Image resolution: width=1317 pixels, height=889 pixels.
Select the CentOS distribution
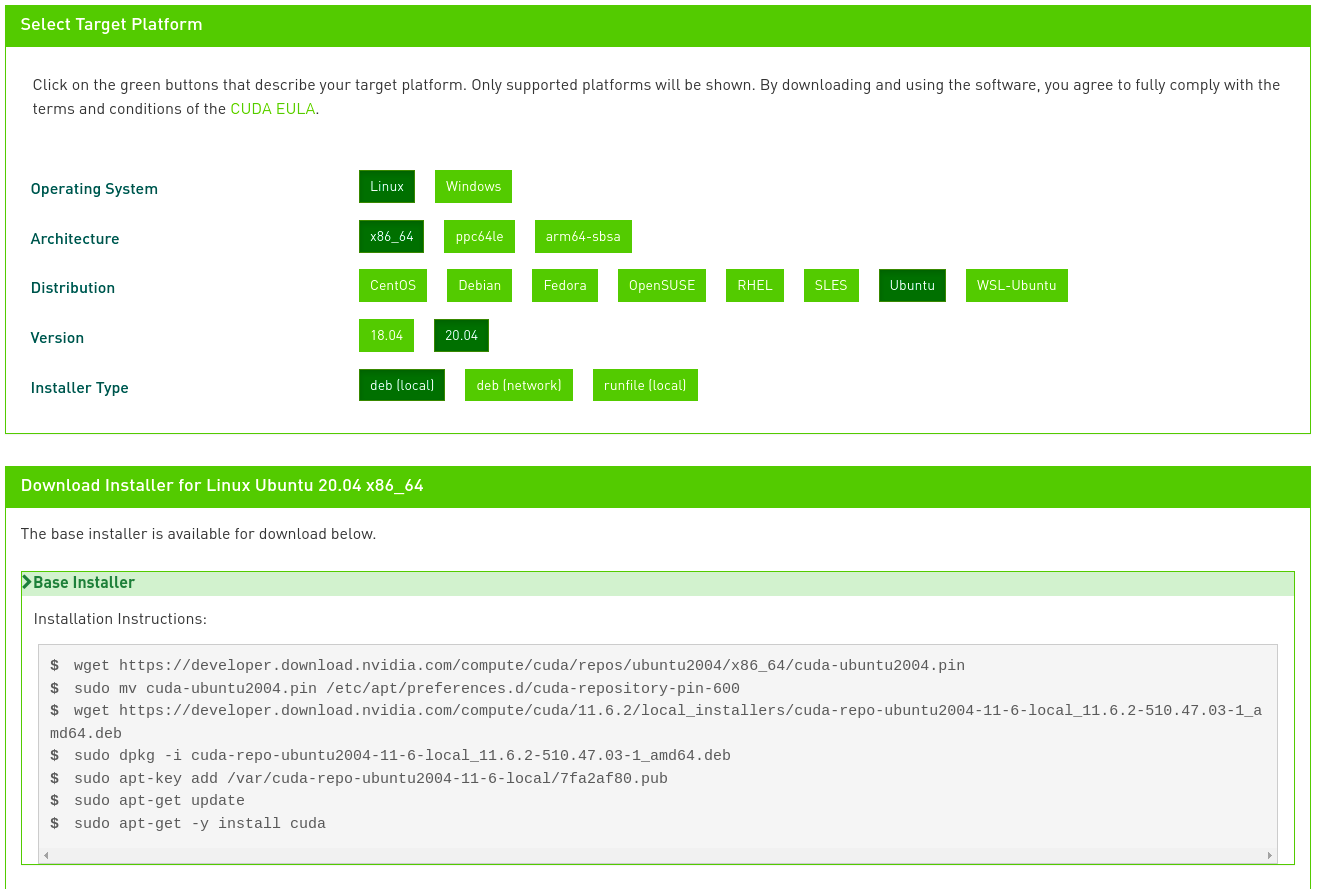coord(392,285)
